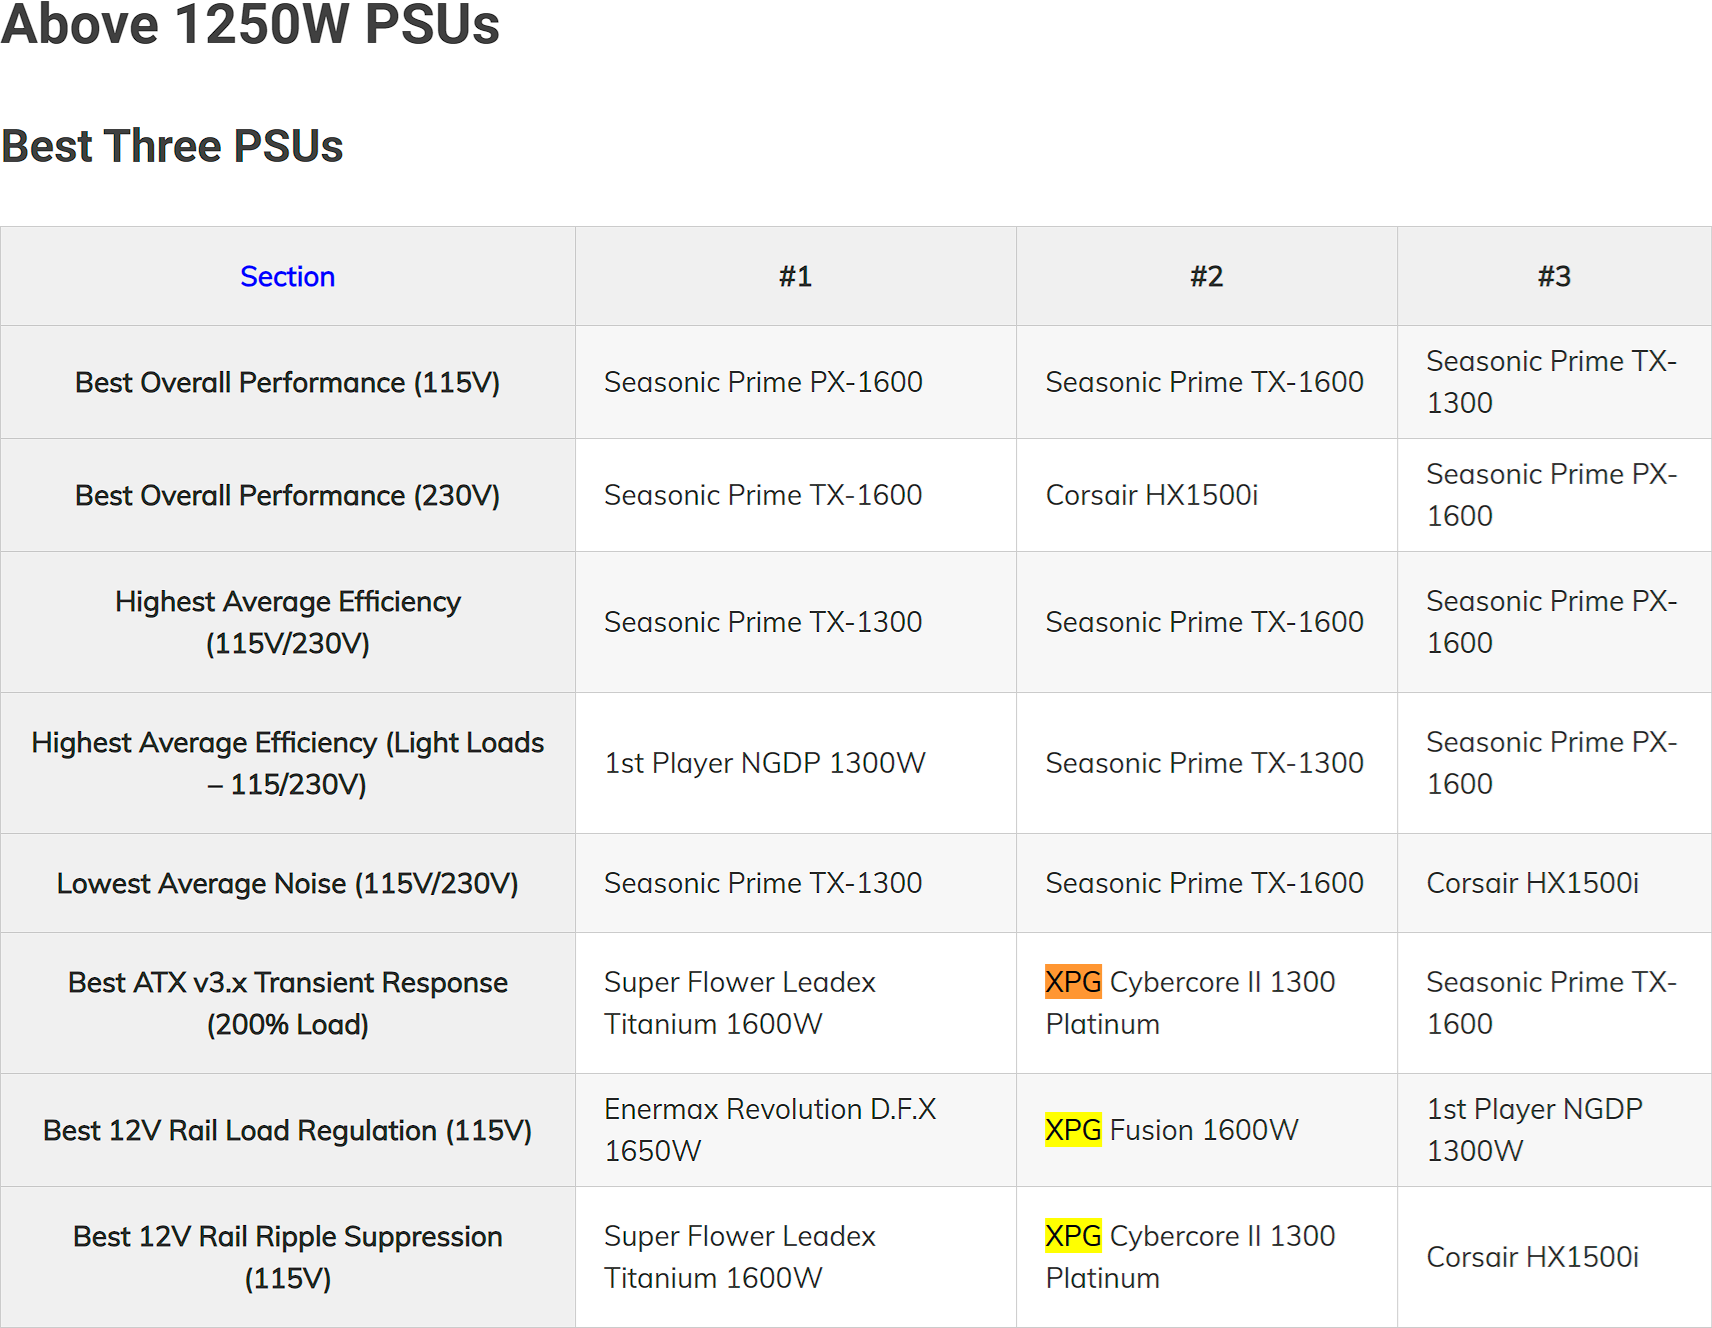Click the Best Three PSUs heading

[172, 146]
